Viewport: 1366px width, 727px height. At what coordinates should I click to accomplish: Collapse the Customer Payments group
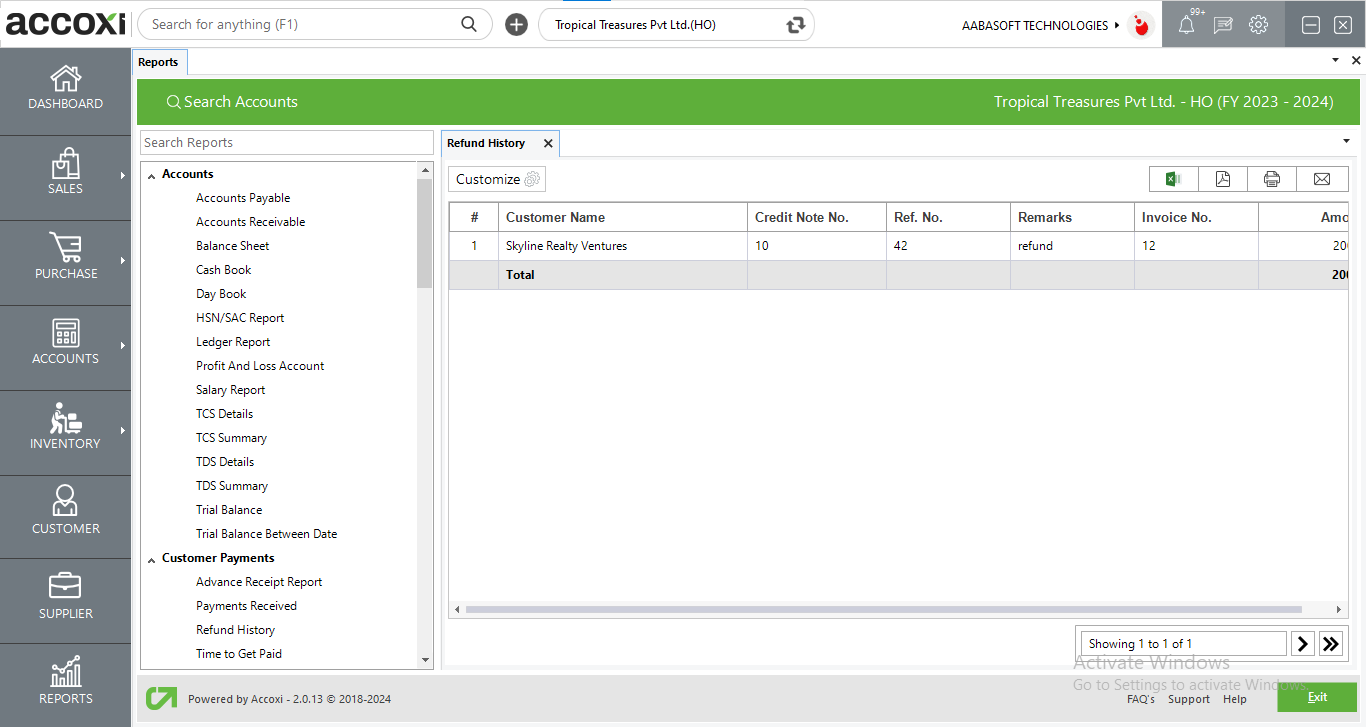point(152,559)
